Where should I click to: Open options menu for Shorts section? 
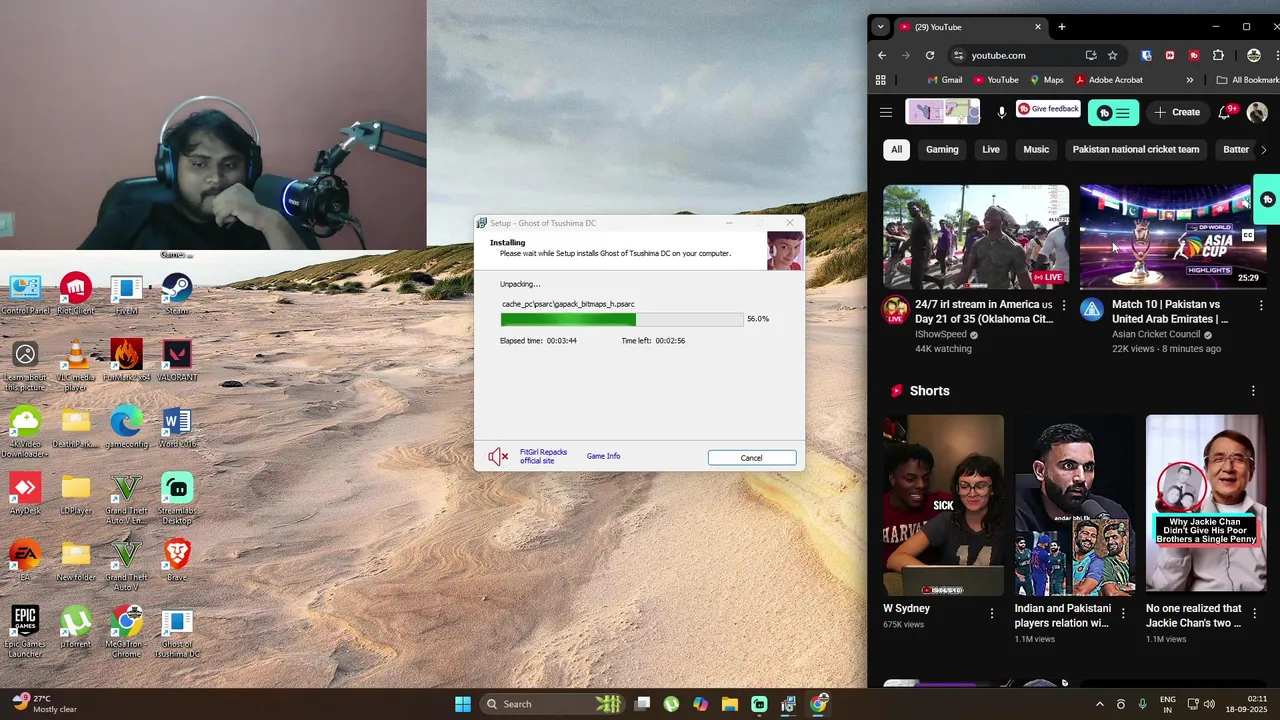click(1253, 391)
